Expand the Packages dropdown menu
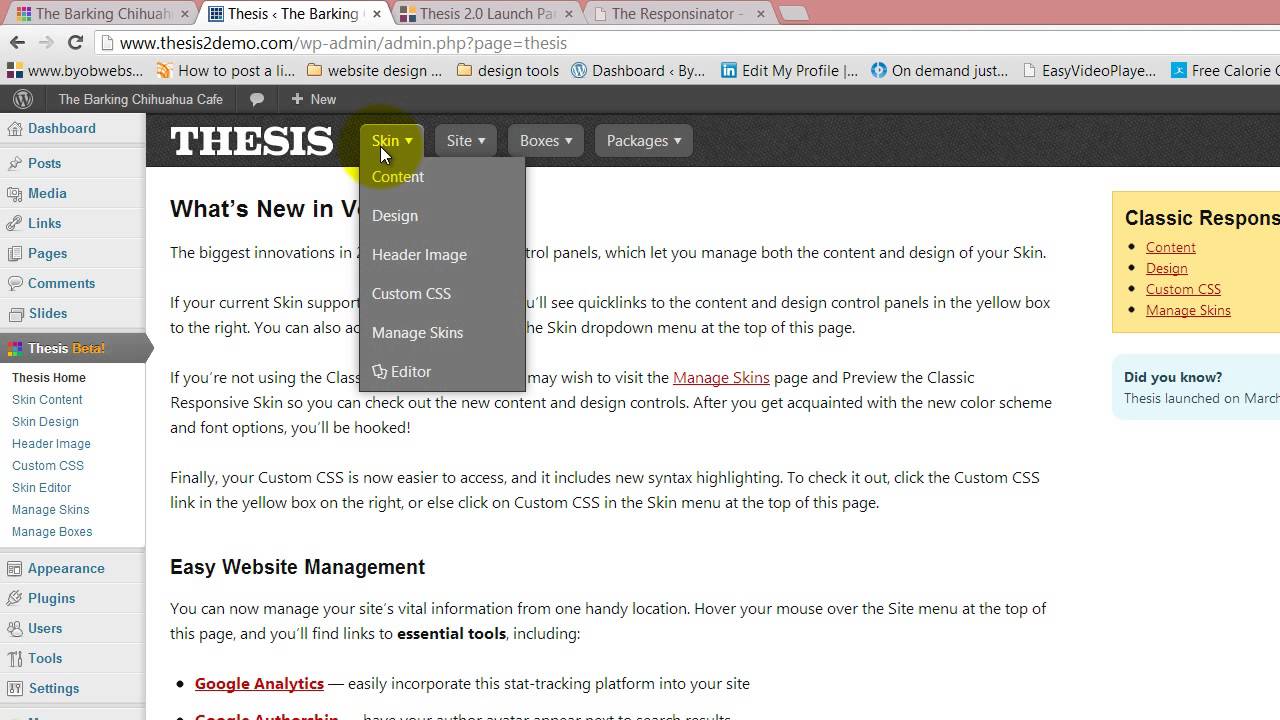The image size is (1280, 720). coord(644,140)
